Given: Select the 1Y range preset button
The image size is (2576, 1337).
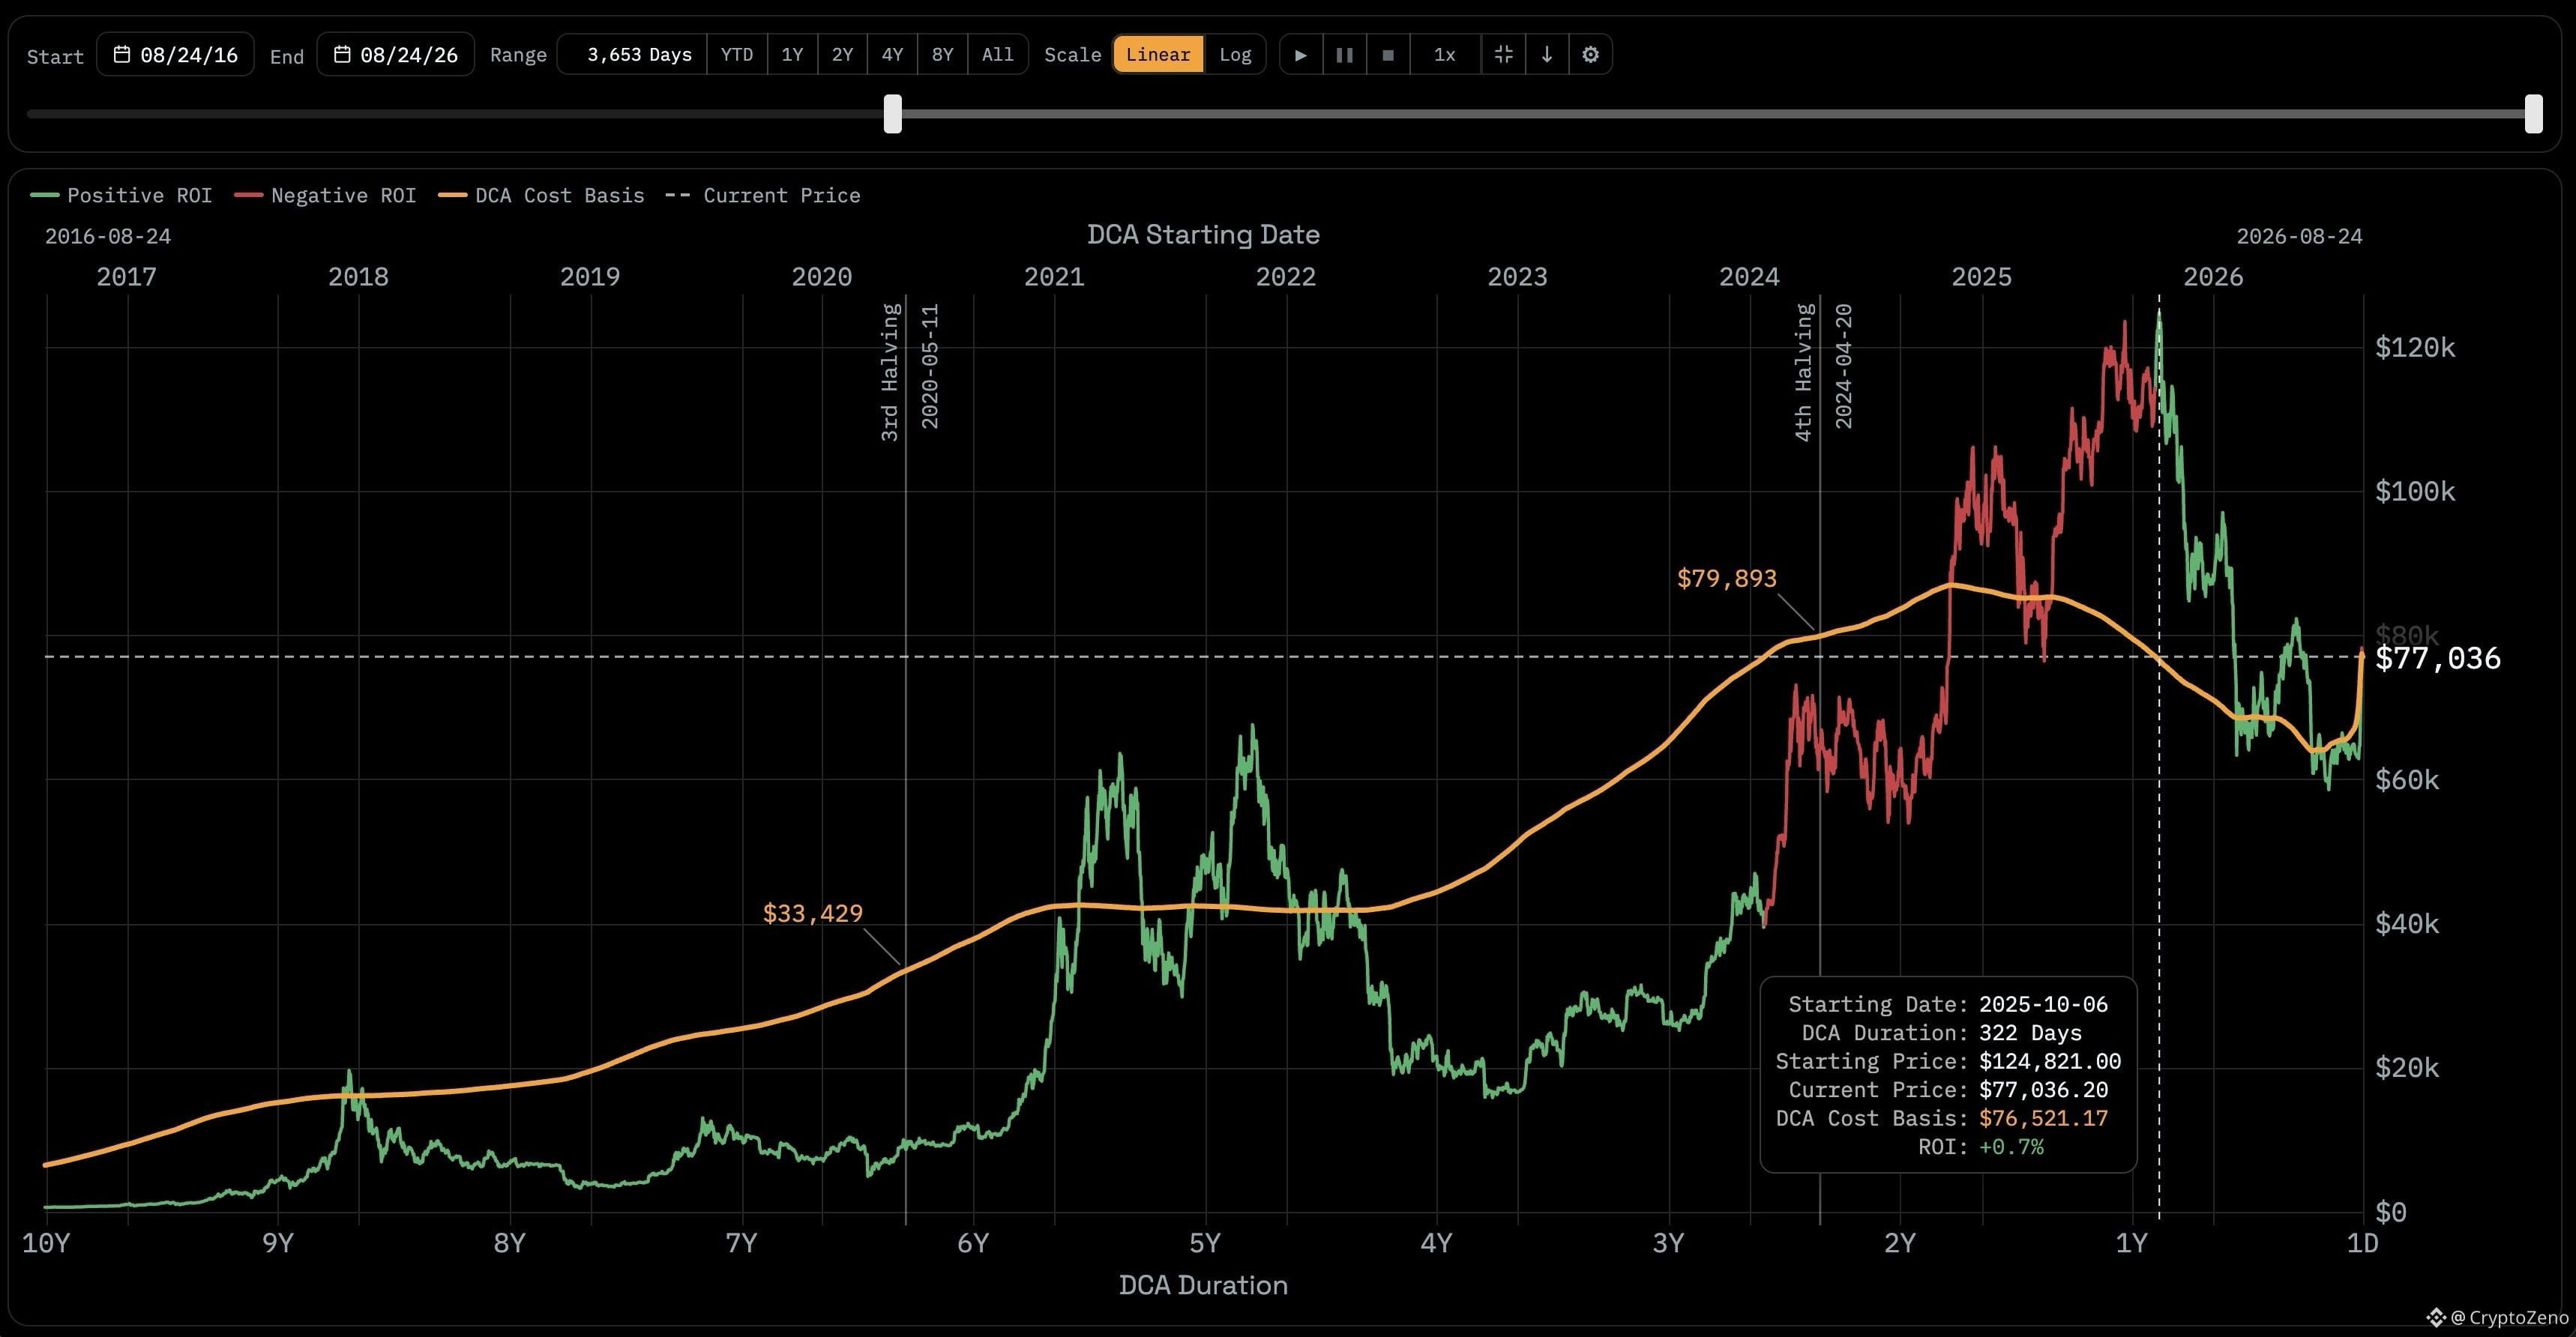Looking at the screenshot, I should (792, 54).
